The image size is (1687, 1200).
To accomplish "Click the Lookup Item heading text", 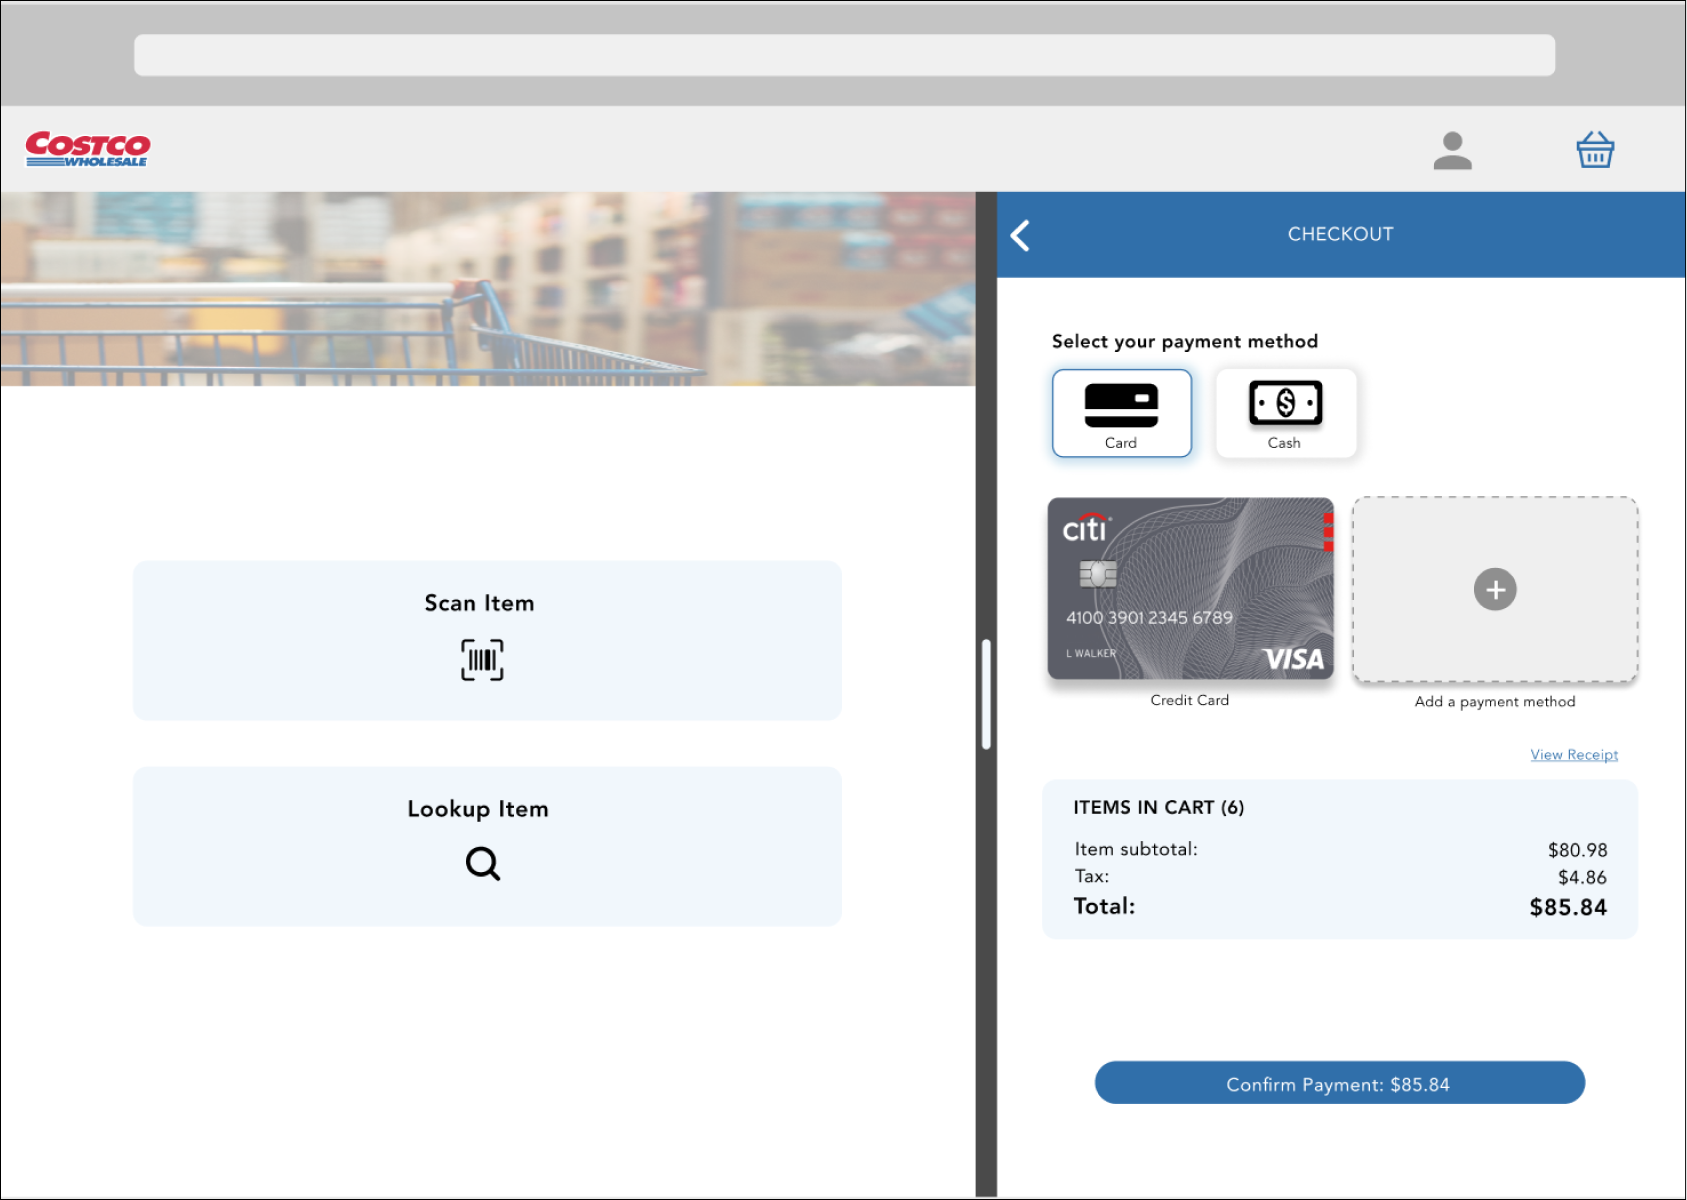I will (478, 809).
